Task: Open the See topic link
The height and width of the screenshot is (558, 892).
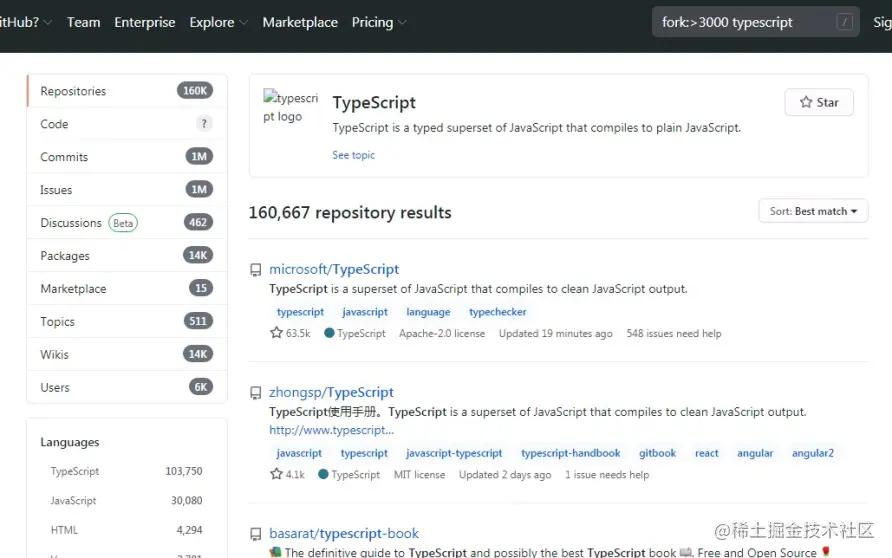Action: click(x=353, y=155)
